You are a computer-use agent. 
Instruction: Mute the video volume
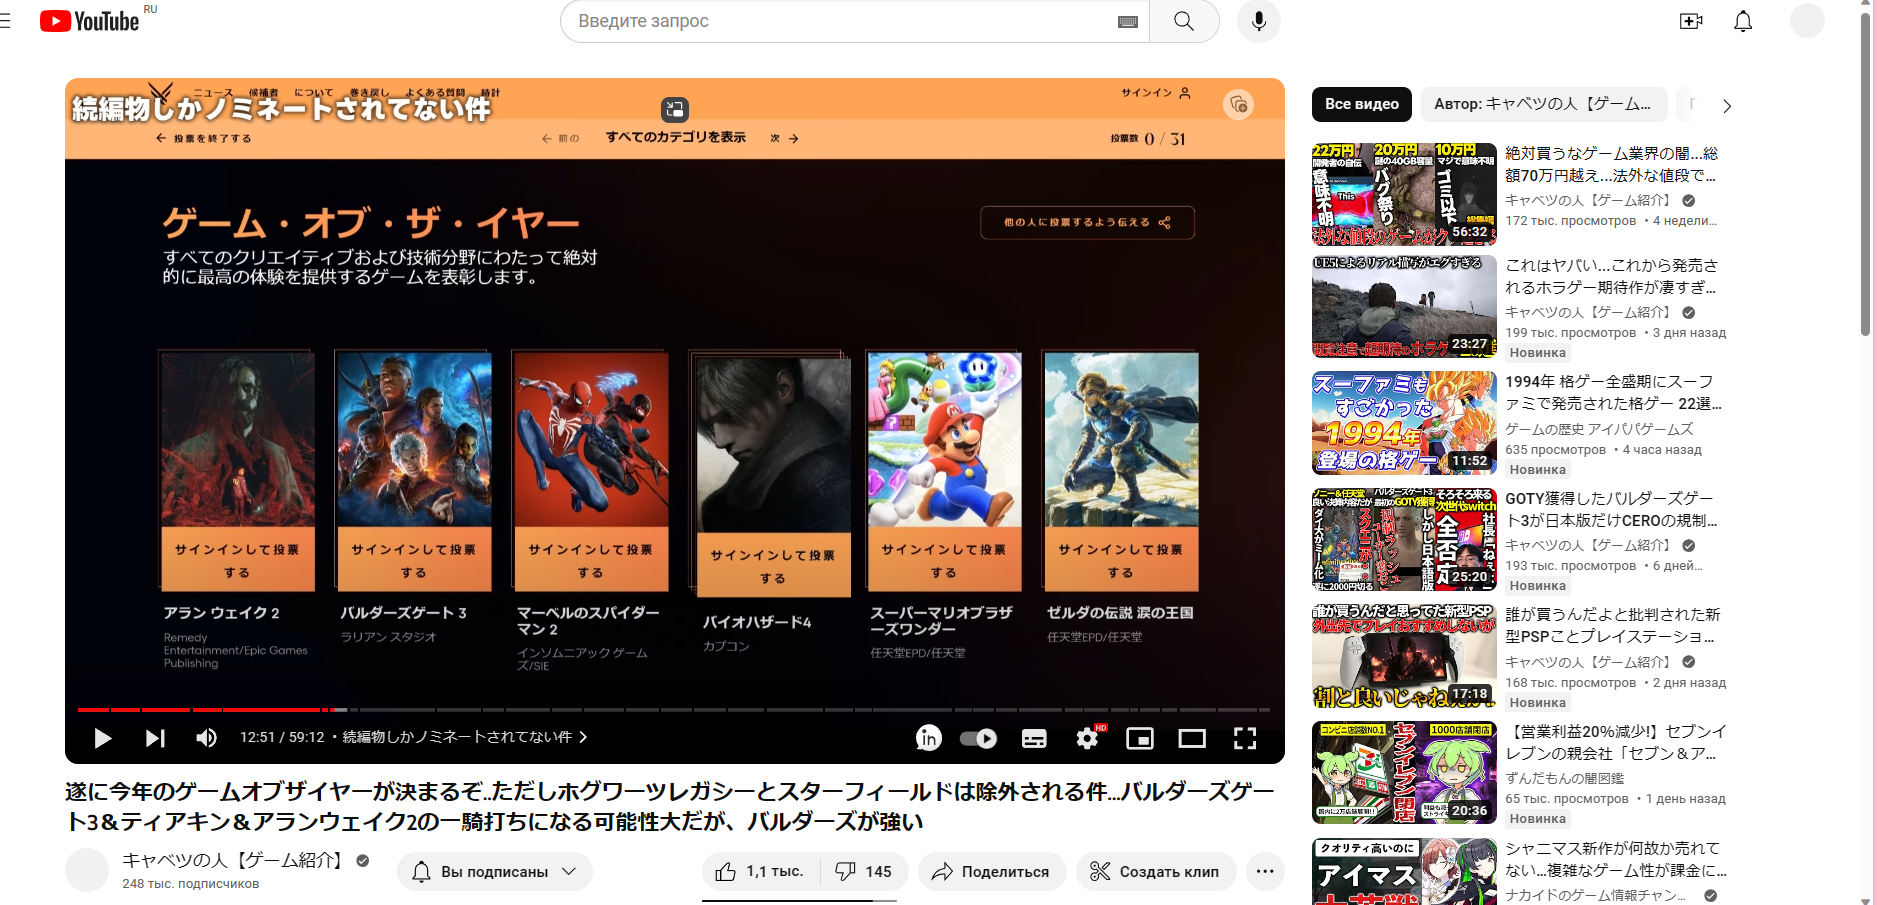coord(206,738)
